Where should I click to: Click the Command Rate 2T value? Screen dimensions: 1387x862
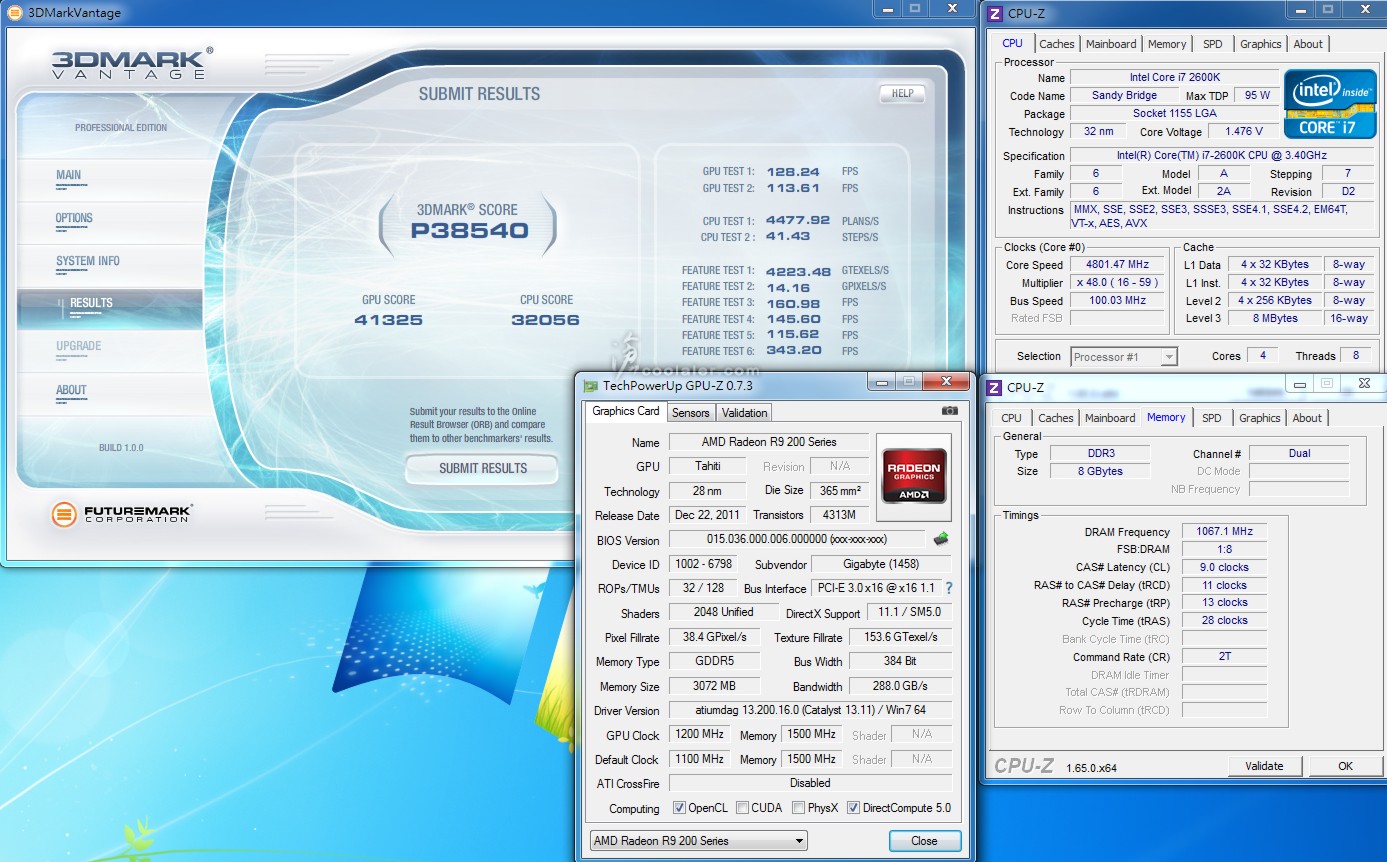click(x=1224, y=657)
